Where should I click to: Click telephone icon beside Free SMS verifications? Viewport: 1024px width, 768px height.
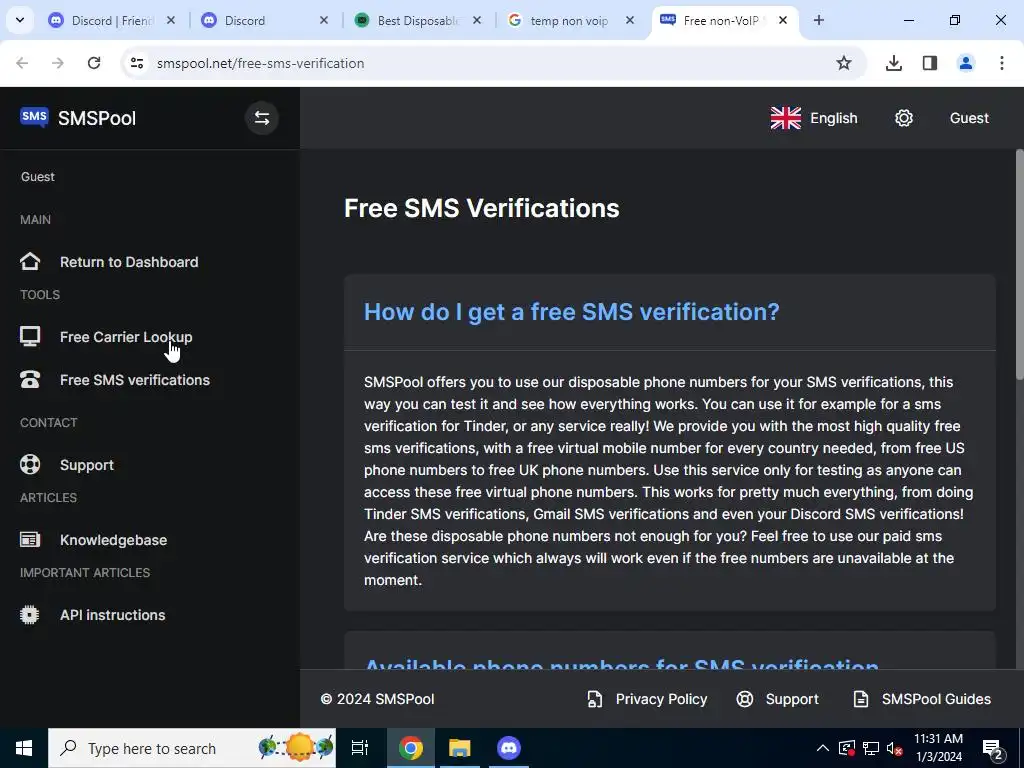click(x=30, y=380)
